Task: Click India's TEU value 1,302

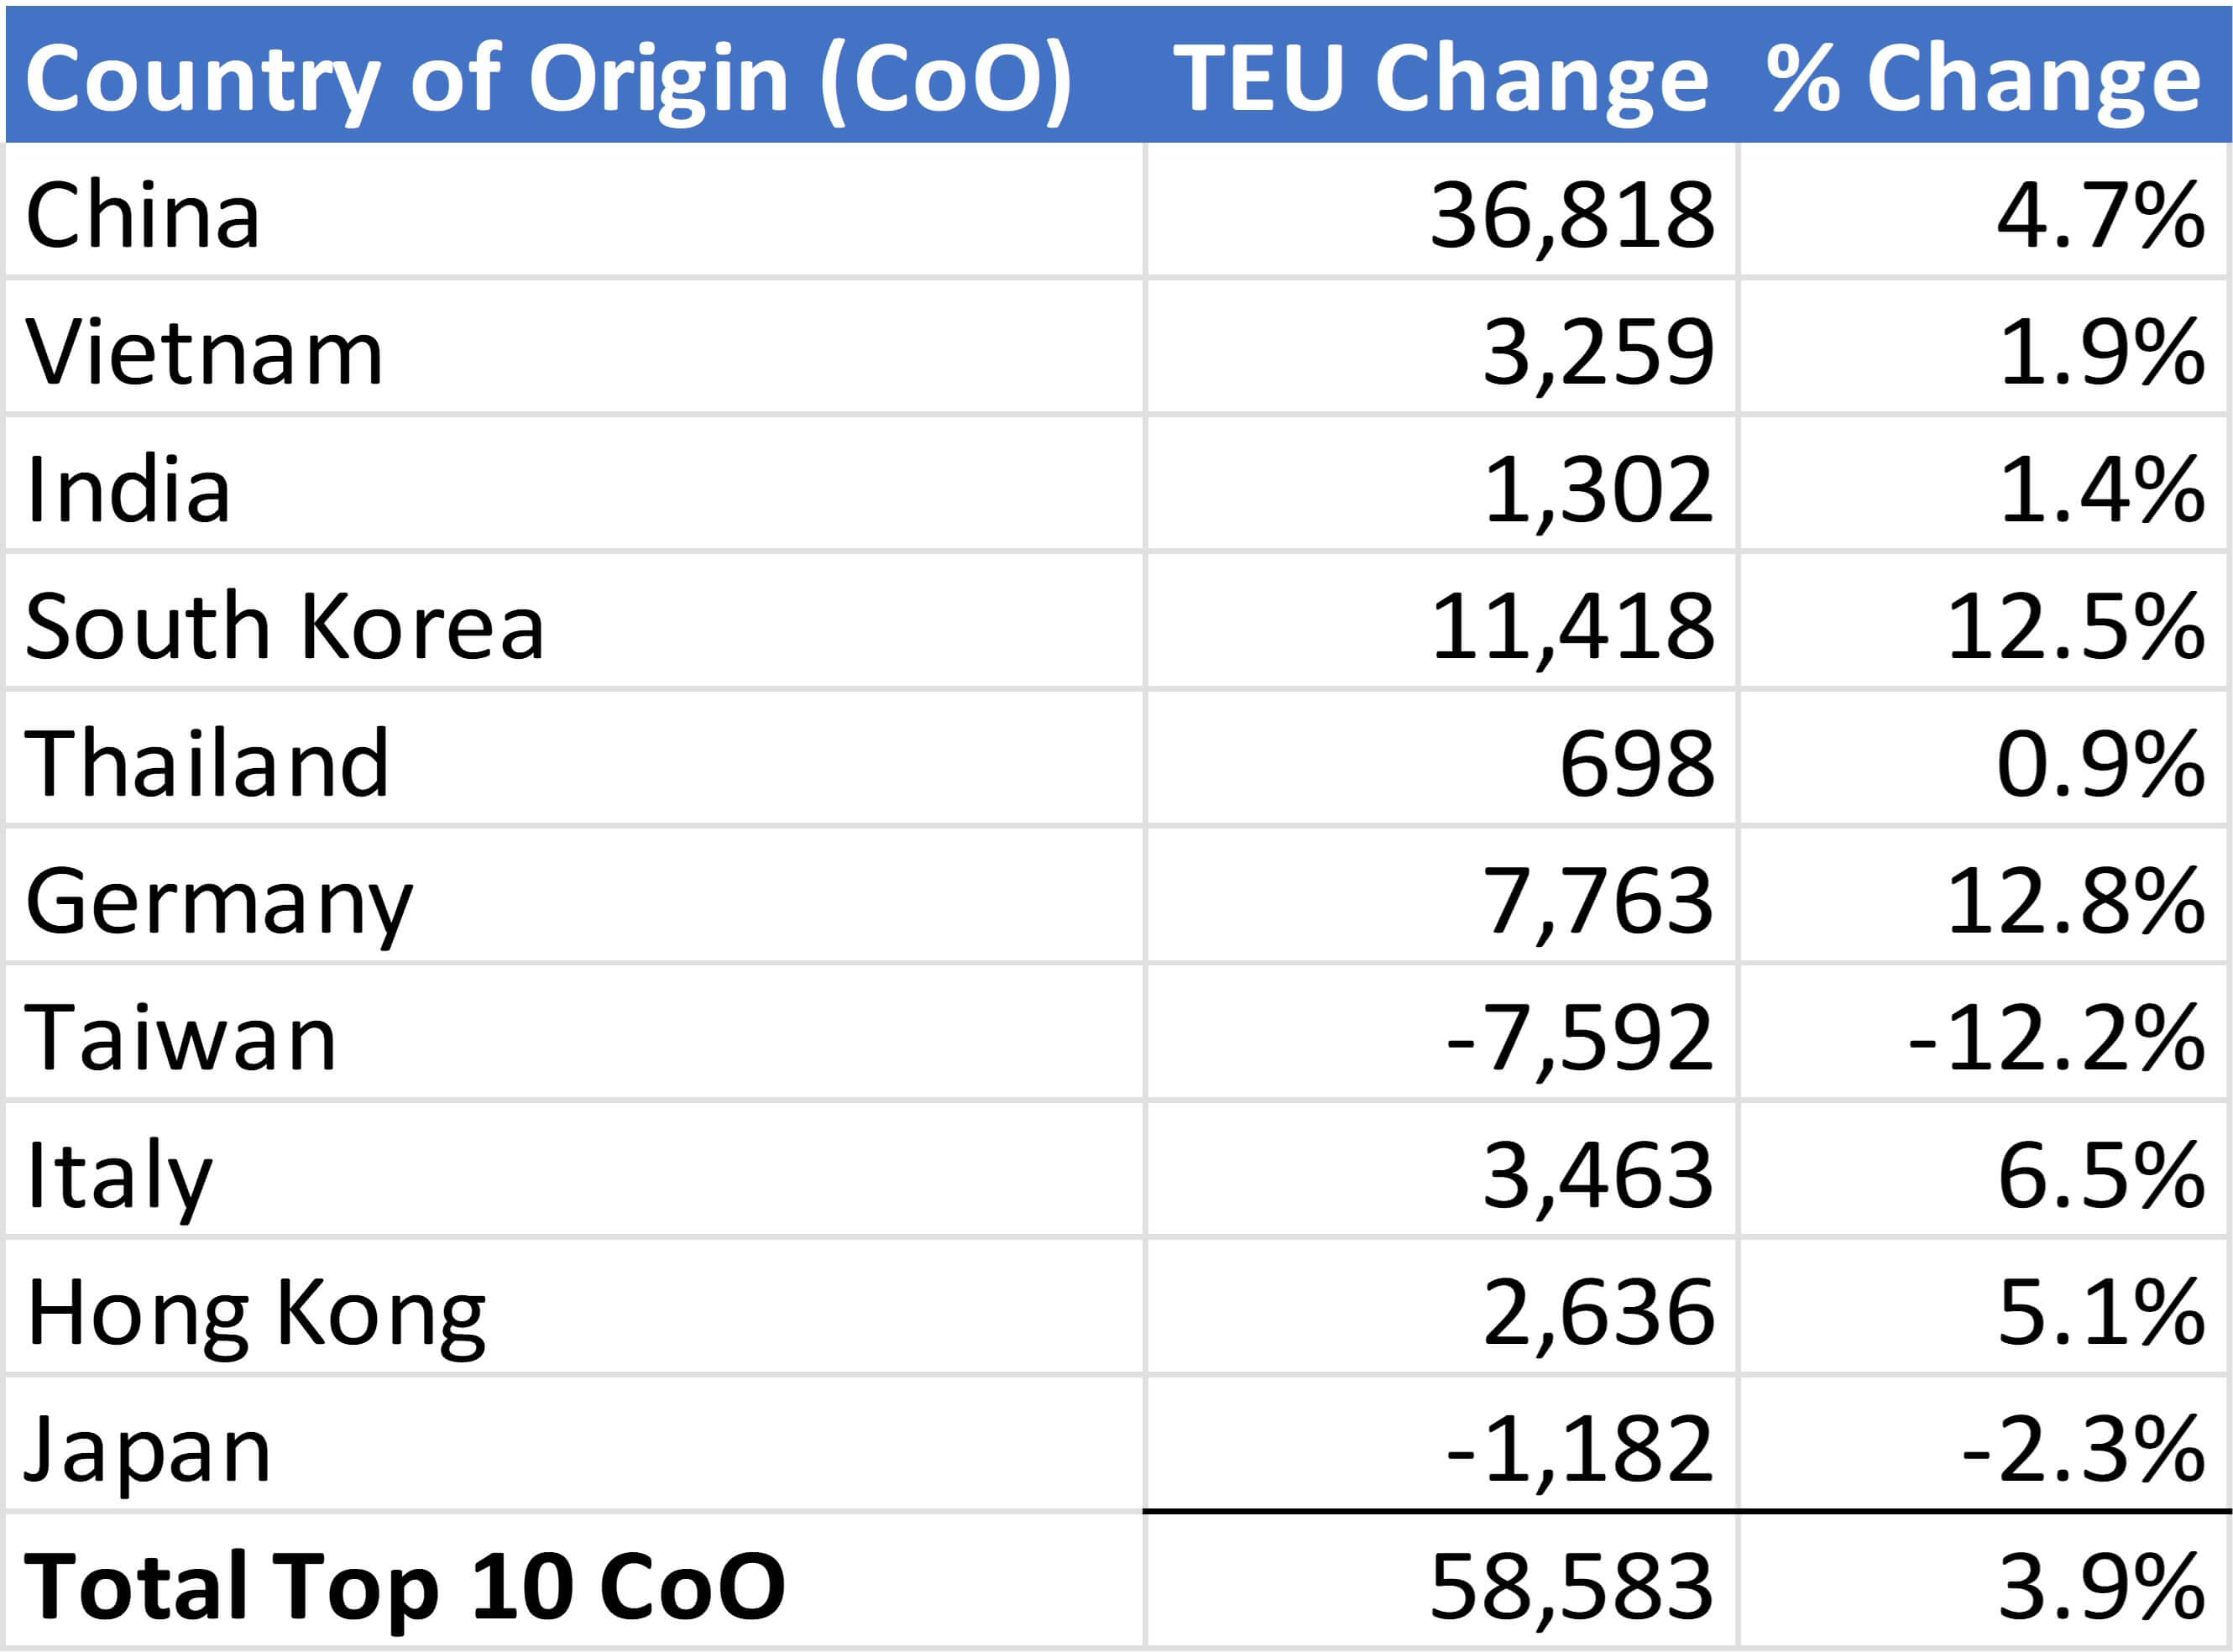Action: 1597,489
